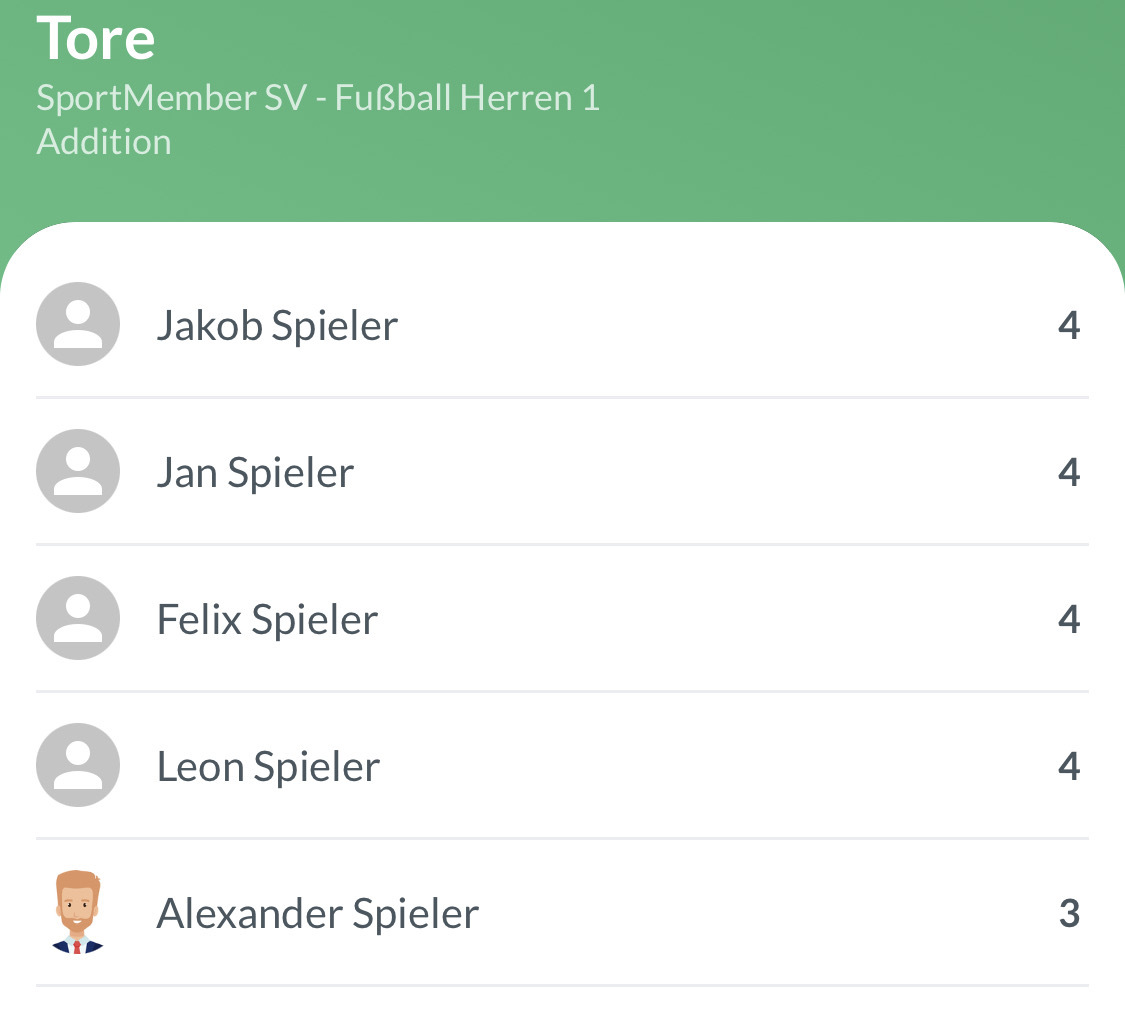This screenshot has height=1017, width=1125.
Task: Tap the Felix Spieler name
Action: 267,620
